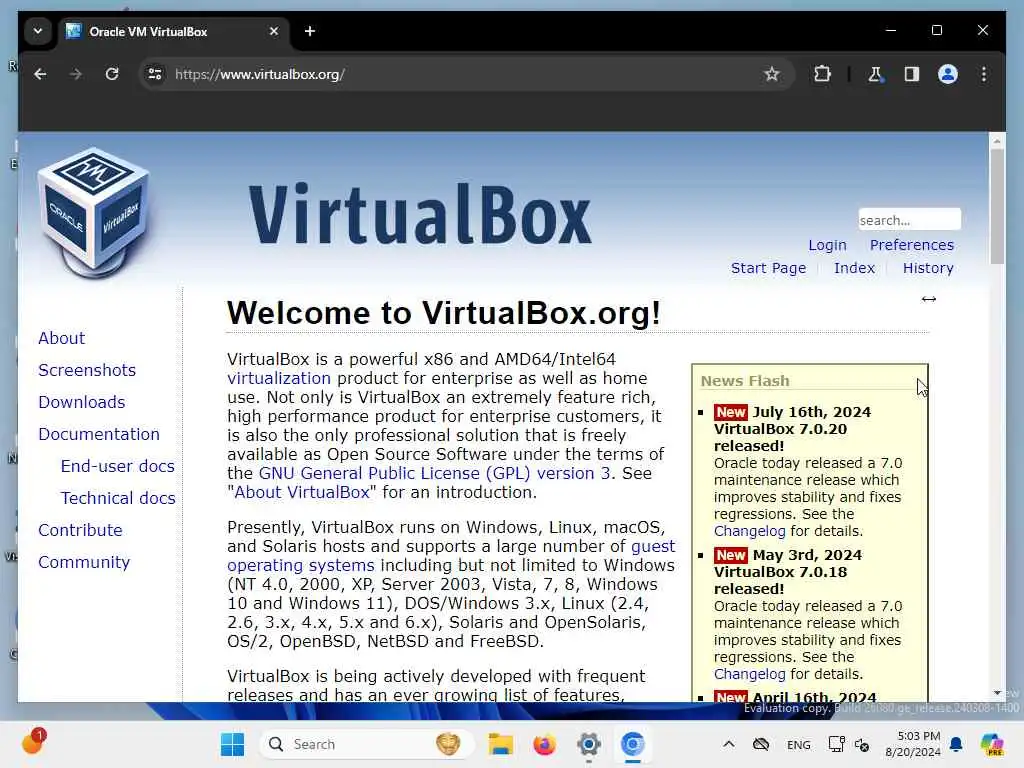Click the taskbar Search box
The image size is (1024, 768).
pyautogui.click(x=366, y=744)
